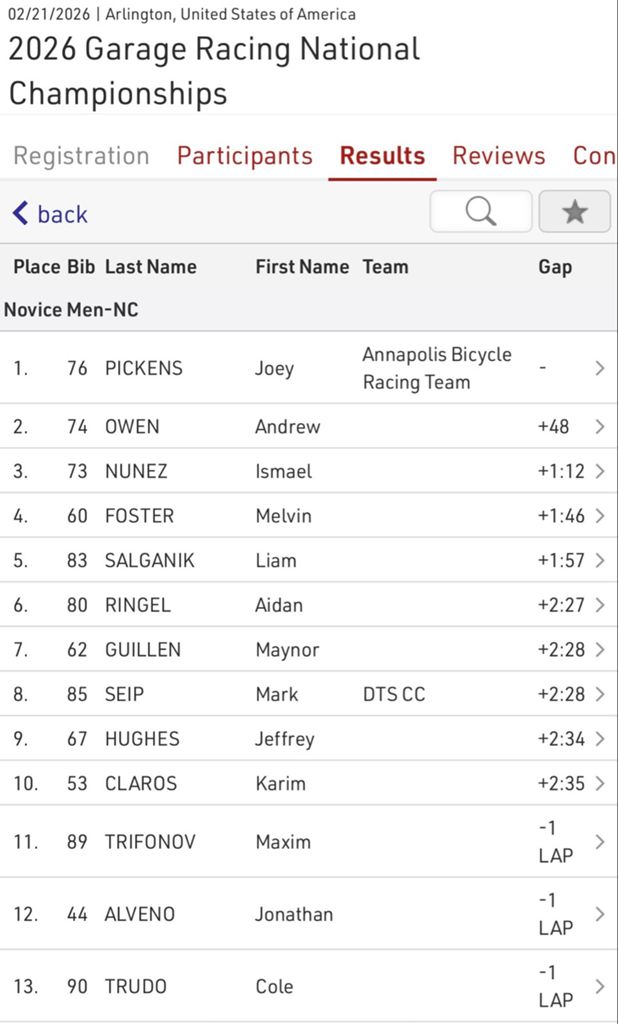The width and height of the screenshot is (618, 1024).
Task: Click the Place column header
Action: [x=36, y=267]
